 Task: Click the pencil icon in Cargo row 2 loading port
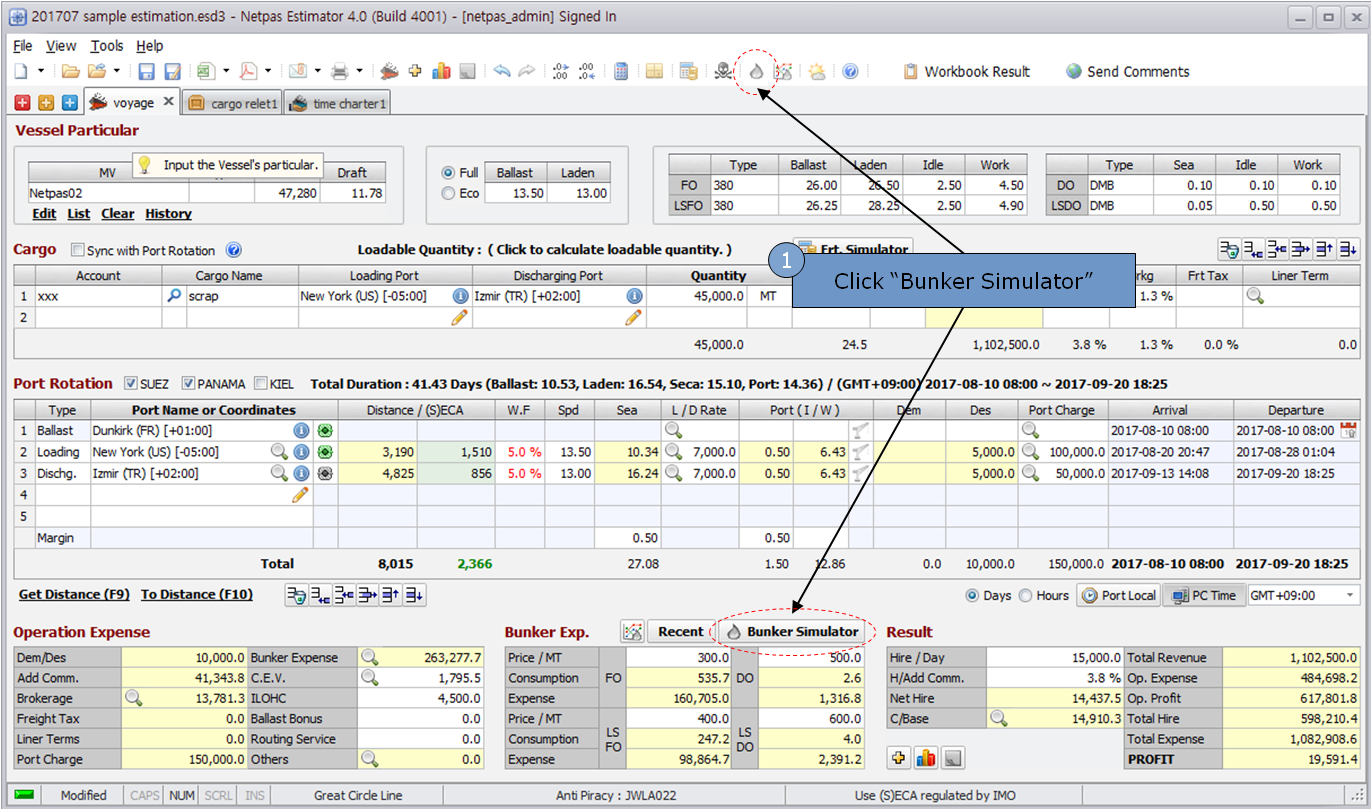coord(459,317)
